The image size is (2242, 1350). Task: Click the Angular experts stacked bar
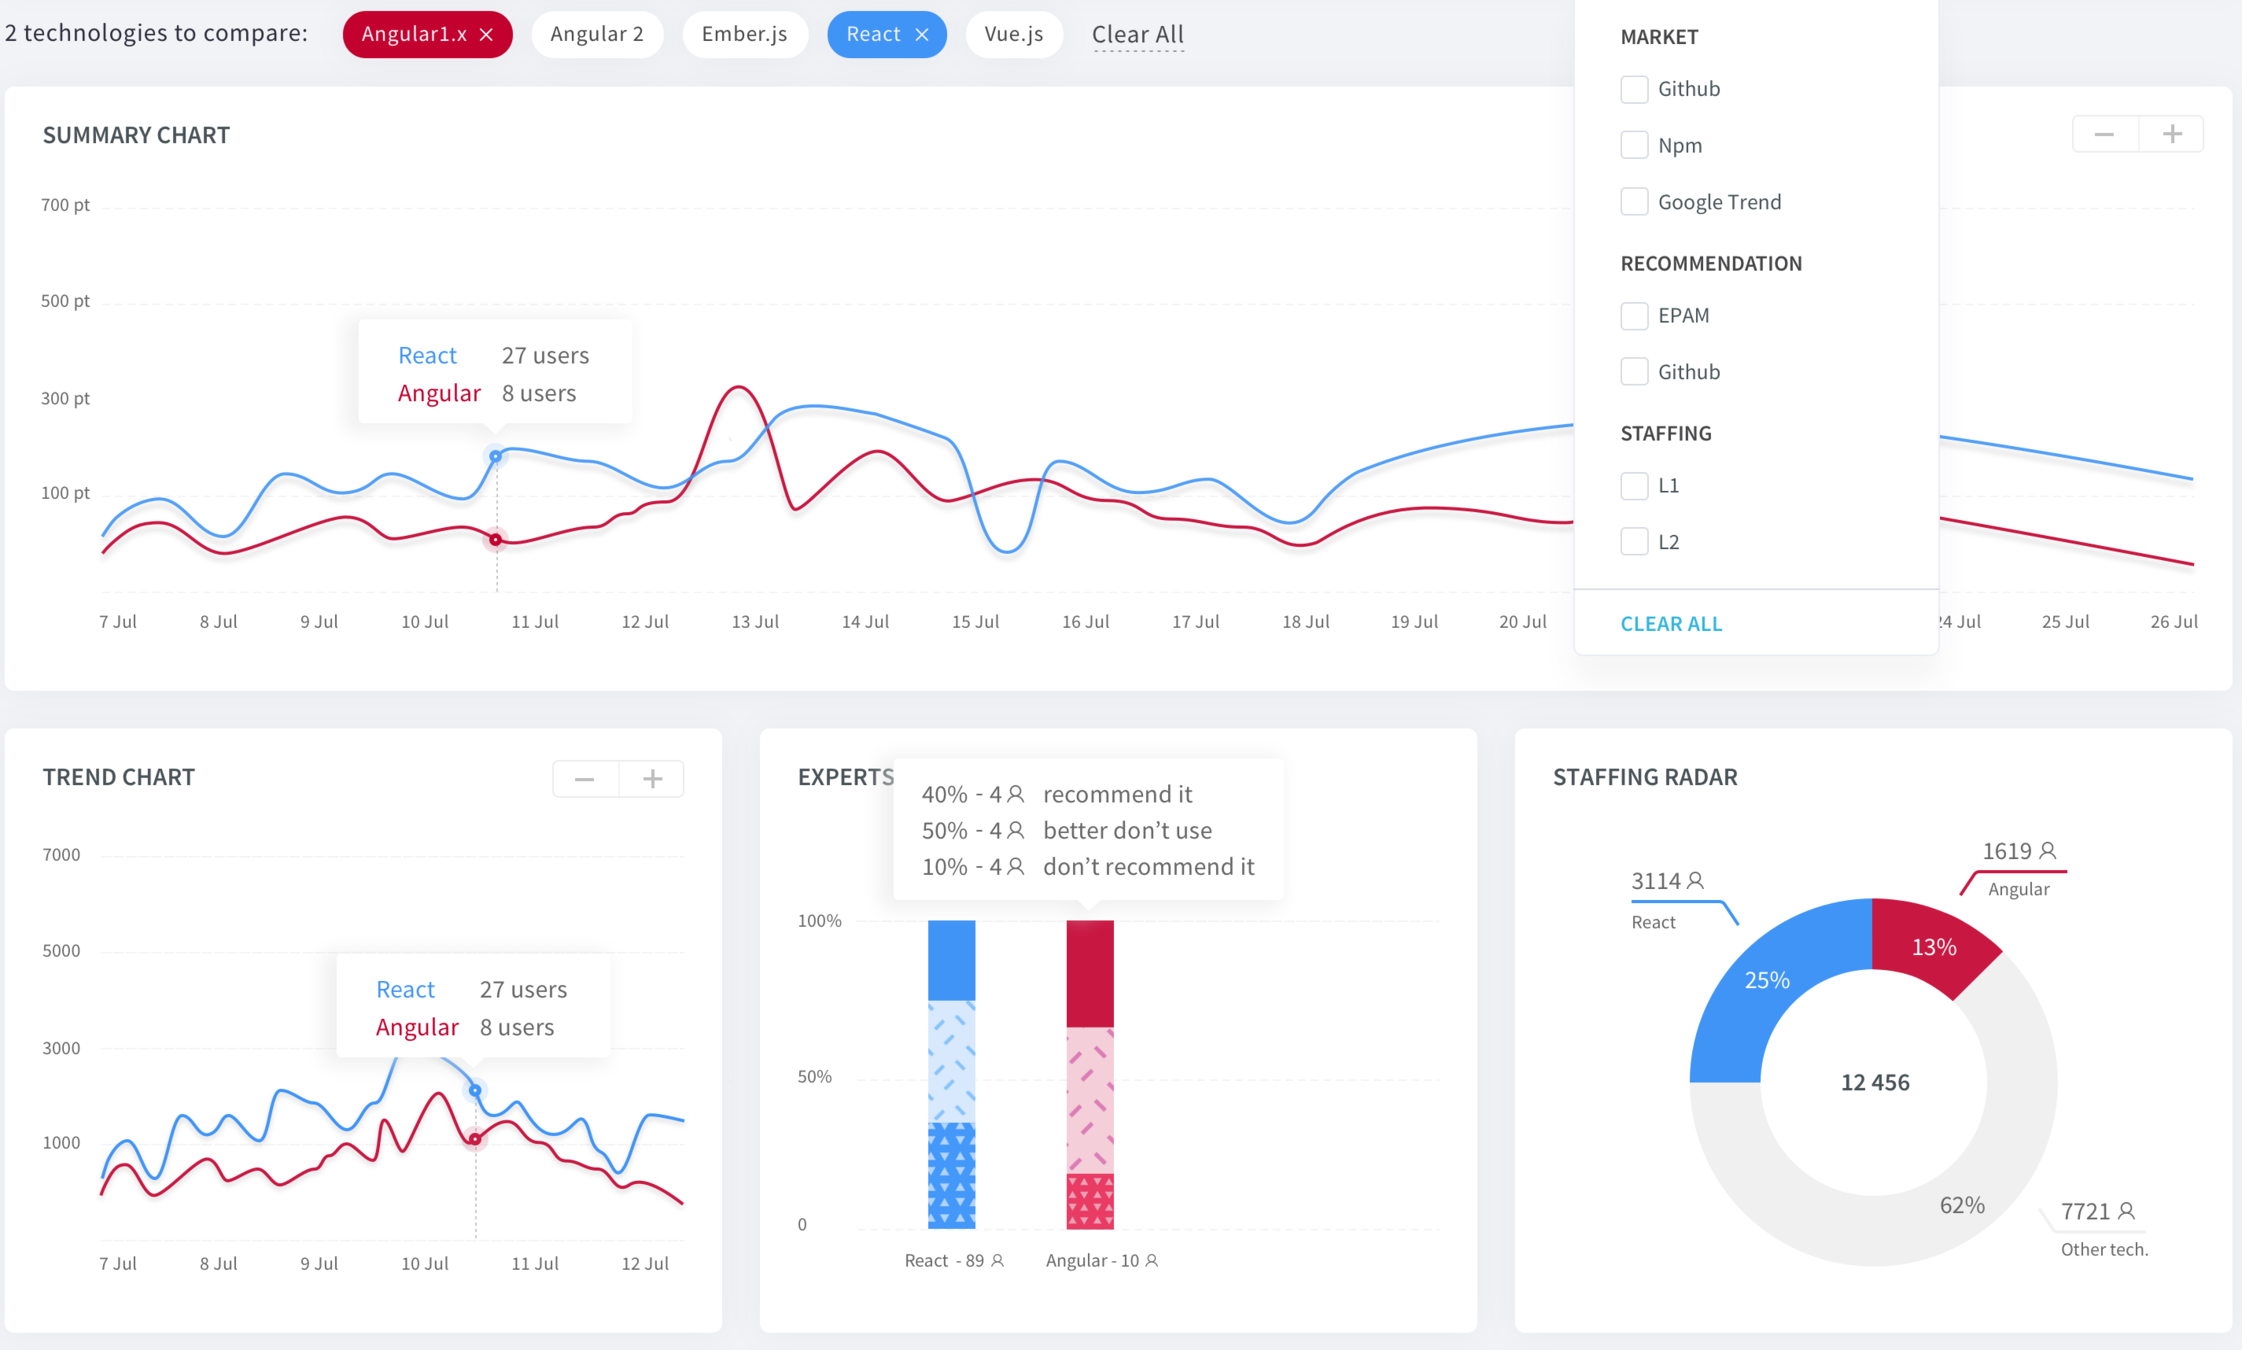tap(1089, 1074)
